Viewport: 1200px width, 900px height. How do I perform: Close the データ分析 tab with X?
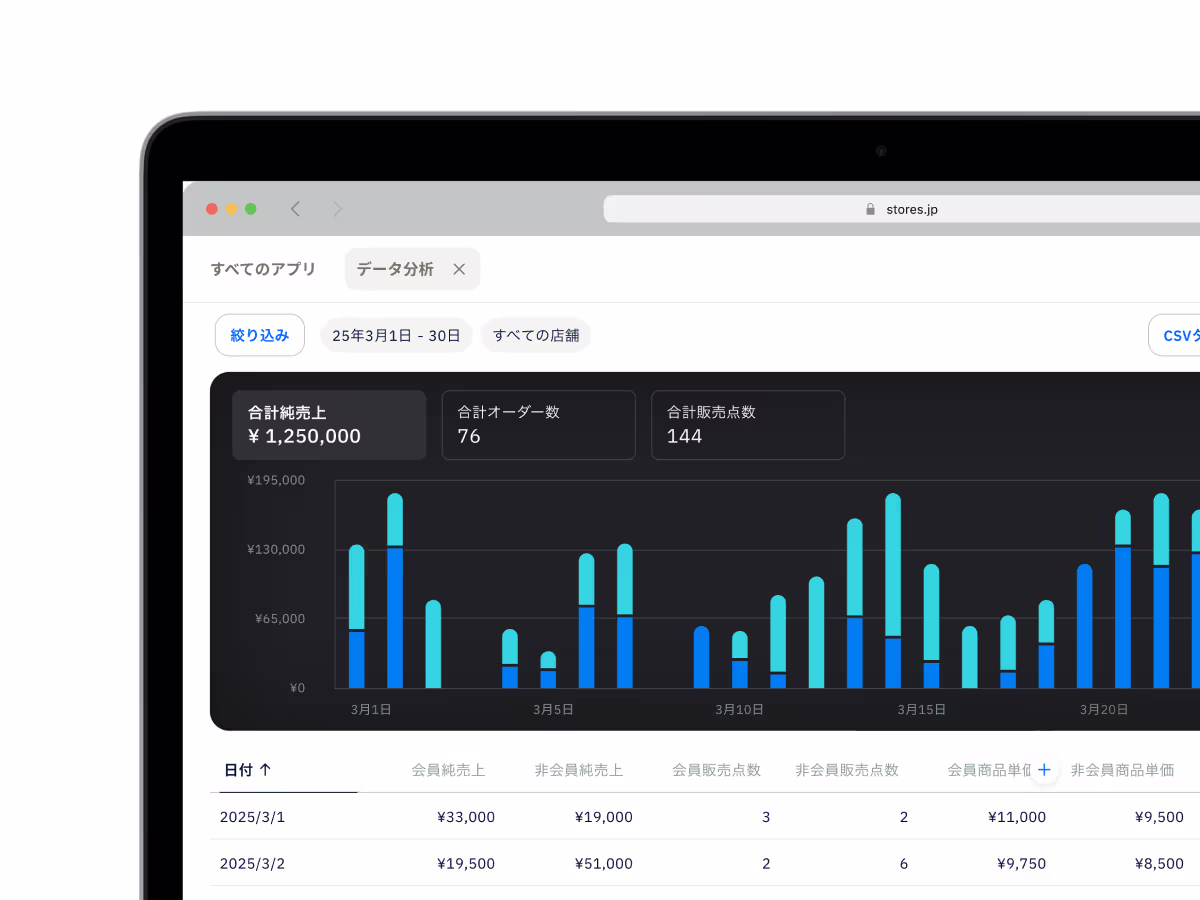459,269
